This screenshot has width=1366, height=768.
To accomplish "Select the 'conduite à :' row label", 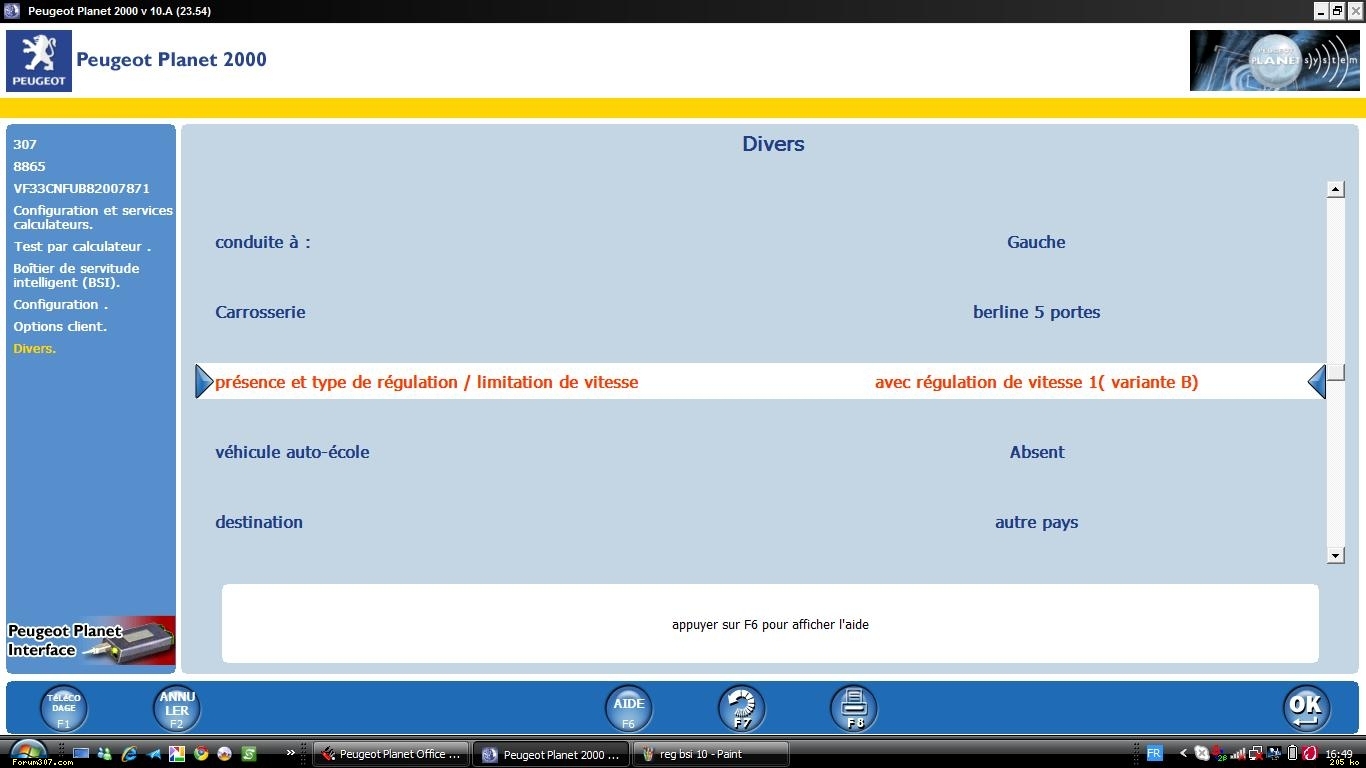I will pyautogui.click(x=263, y=242).
